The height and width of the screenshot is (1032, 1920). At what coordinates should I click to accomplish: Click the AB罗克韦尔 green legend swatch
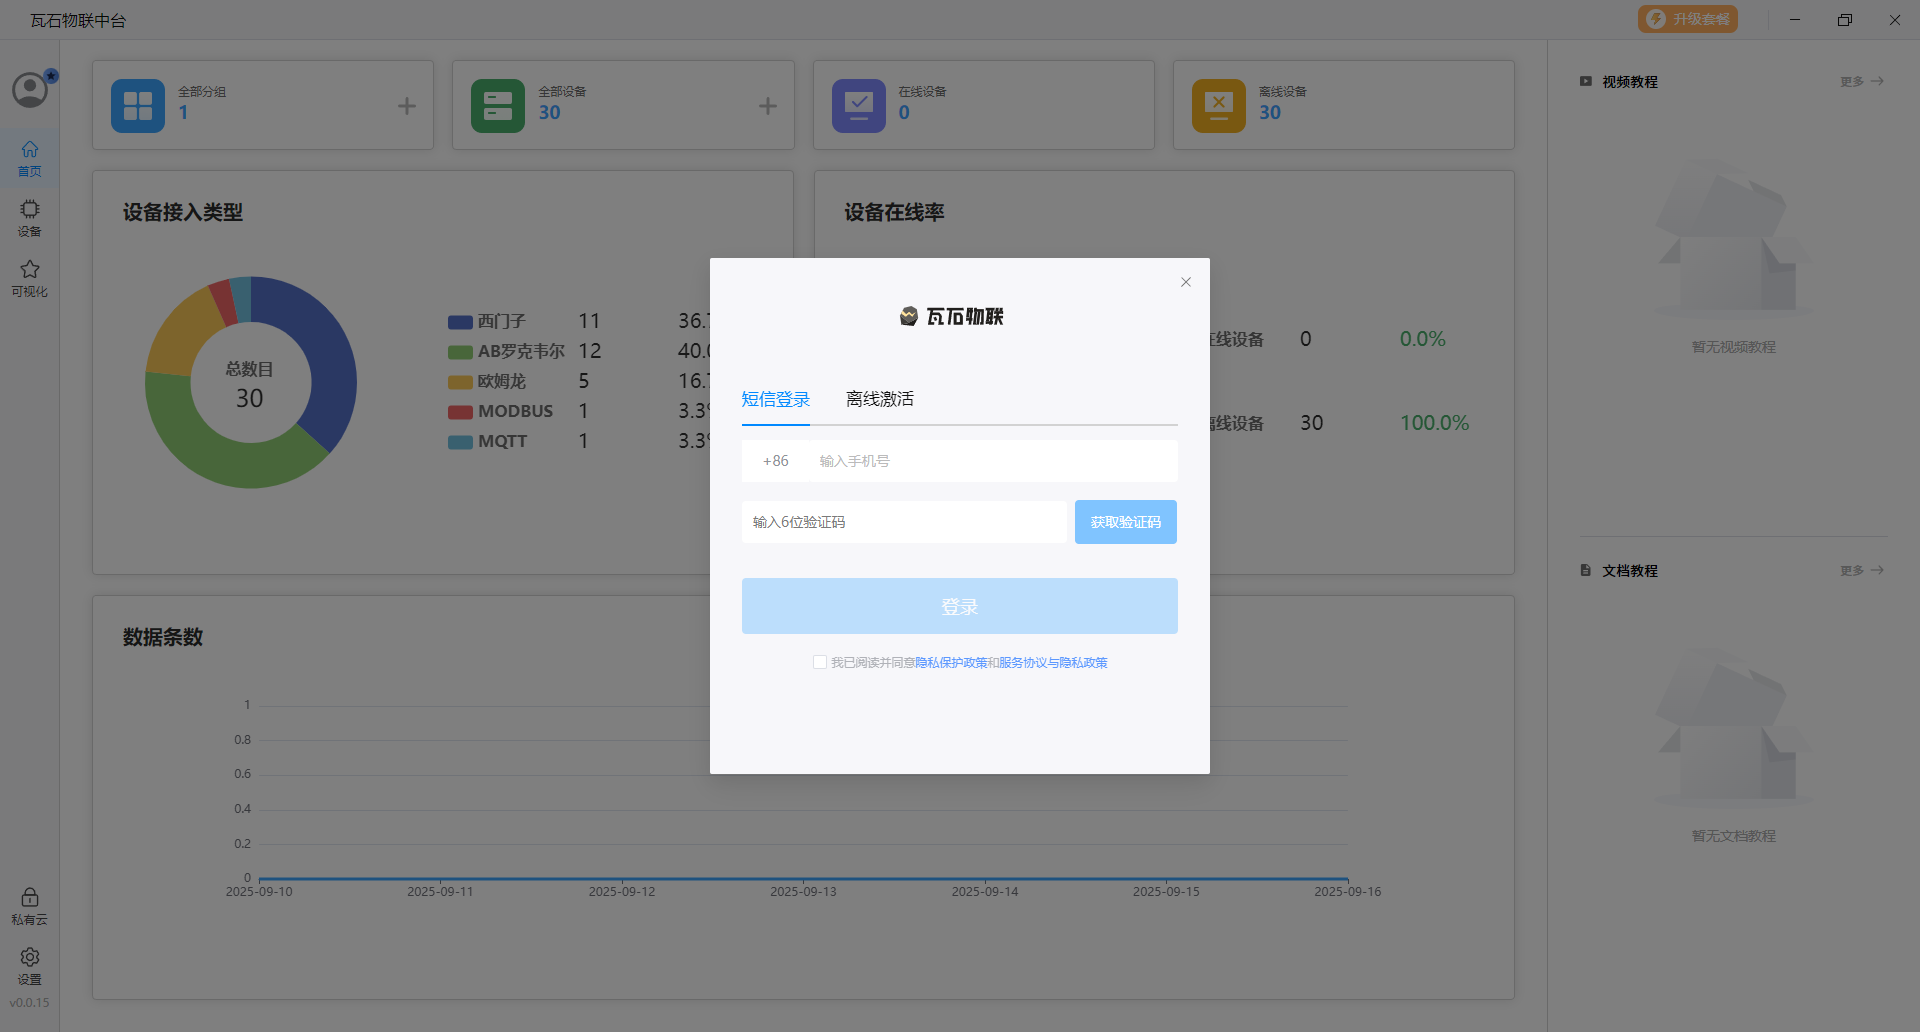[460, 352]
